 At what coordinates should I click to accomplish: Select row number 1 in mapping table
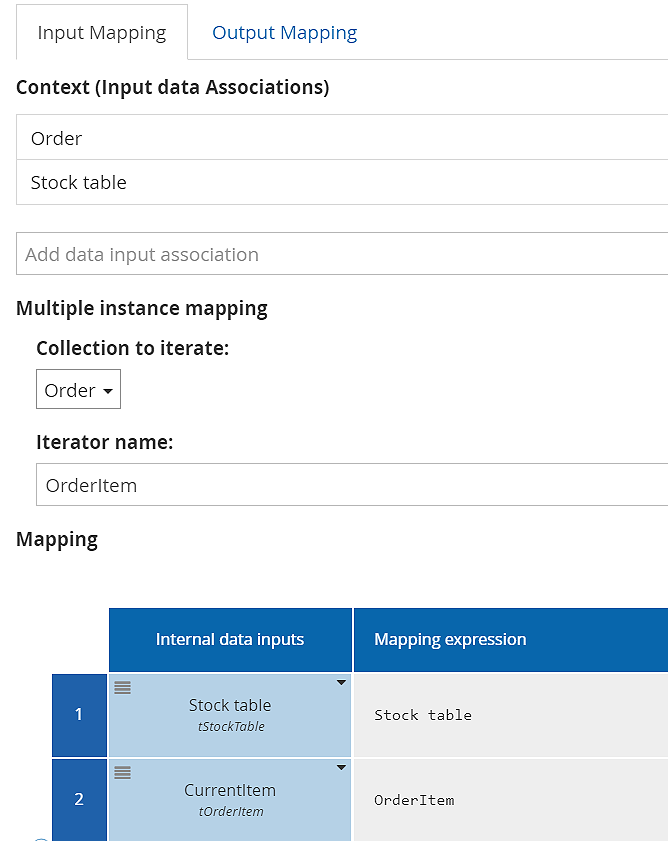tap(79, 714)
